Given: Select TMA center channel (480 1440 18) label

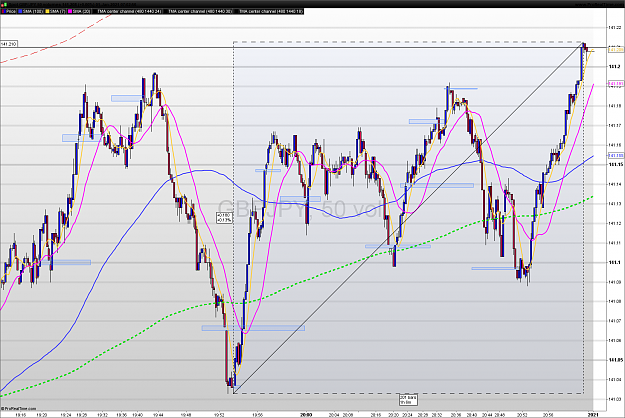Looking at the screenshot, I should (271, 11).
